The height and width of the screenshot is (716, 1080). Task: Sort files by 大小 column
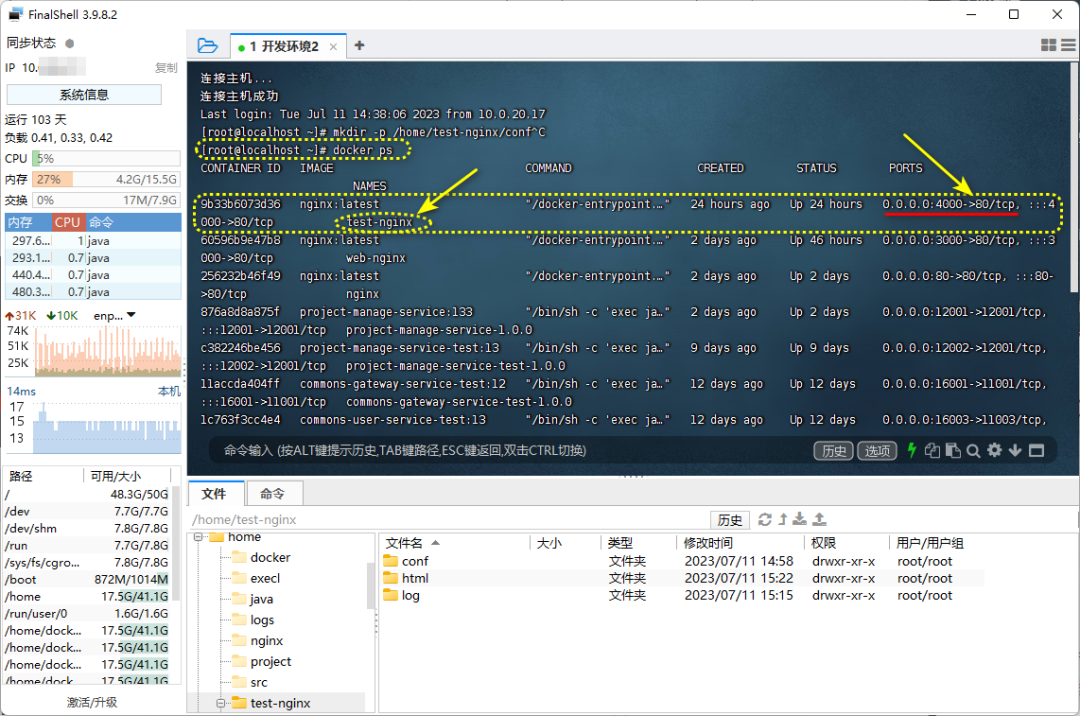click(565, 543)
